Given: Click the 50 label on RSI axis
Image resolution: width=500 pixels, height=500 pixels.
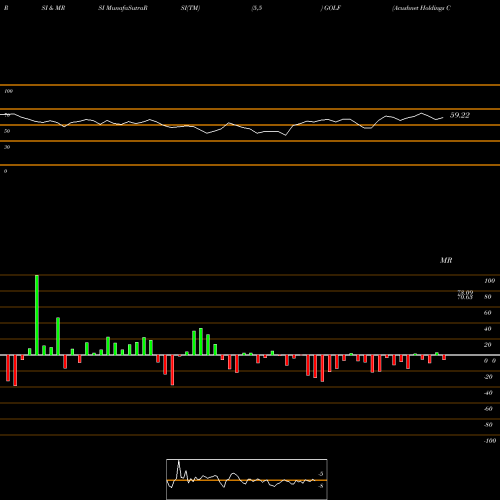Looking at the screenshot, I should (x=7, y=131).
